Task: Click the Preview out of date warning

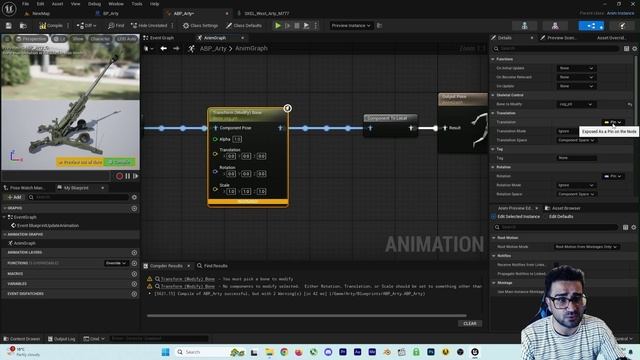Action: click(80, 162)
